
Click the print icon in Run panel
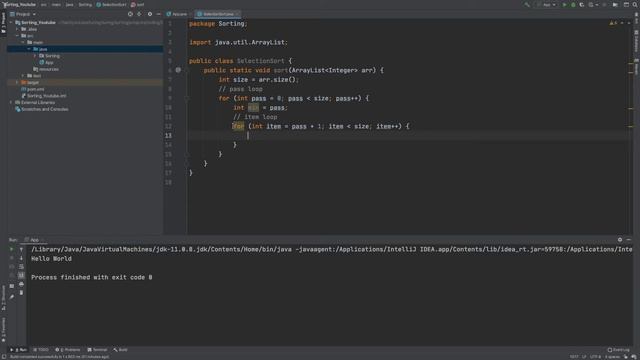point(21,284)
